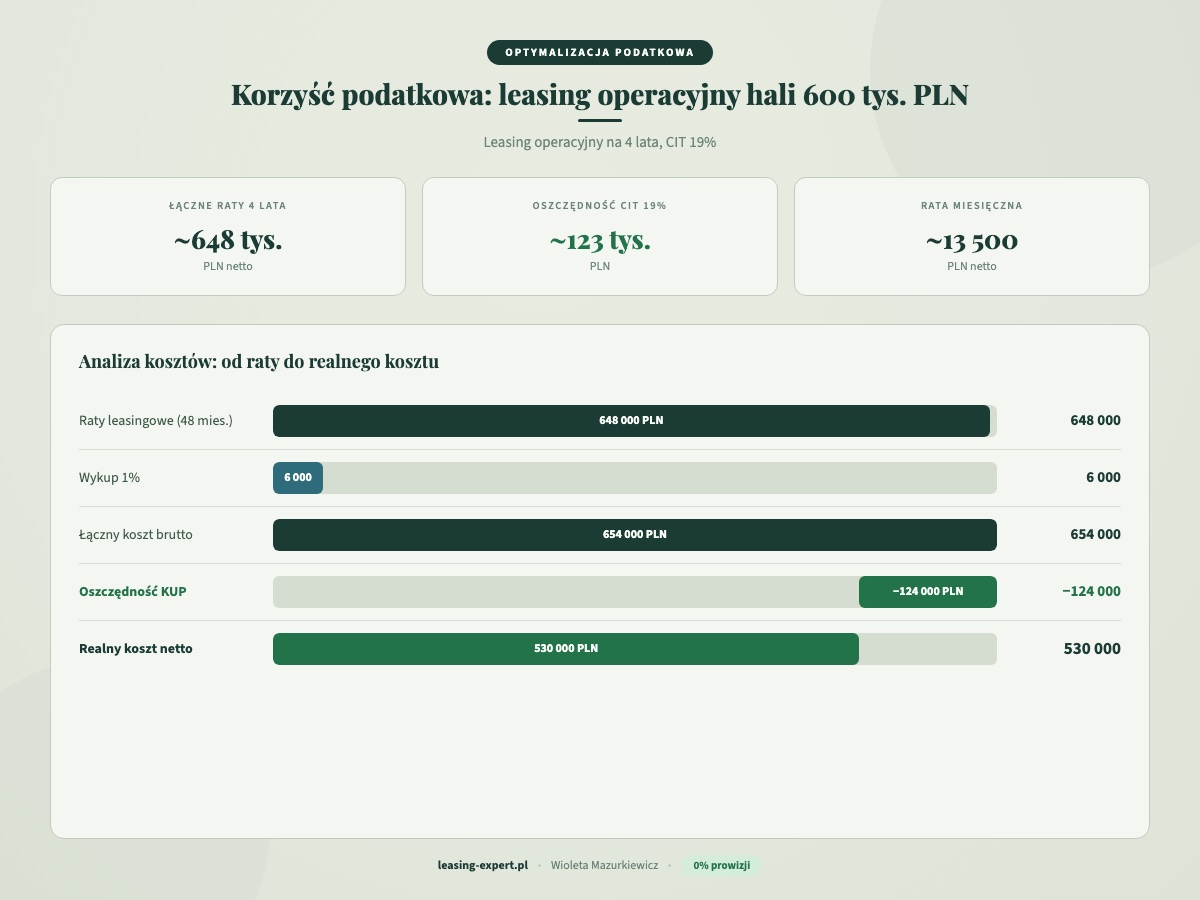Click the 530 000 PLN green bar

[x=565, y=648]
